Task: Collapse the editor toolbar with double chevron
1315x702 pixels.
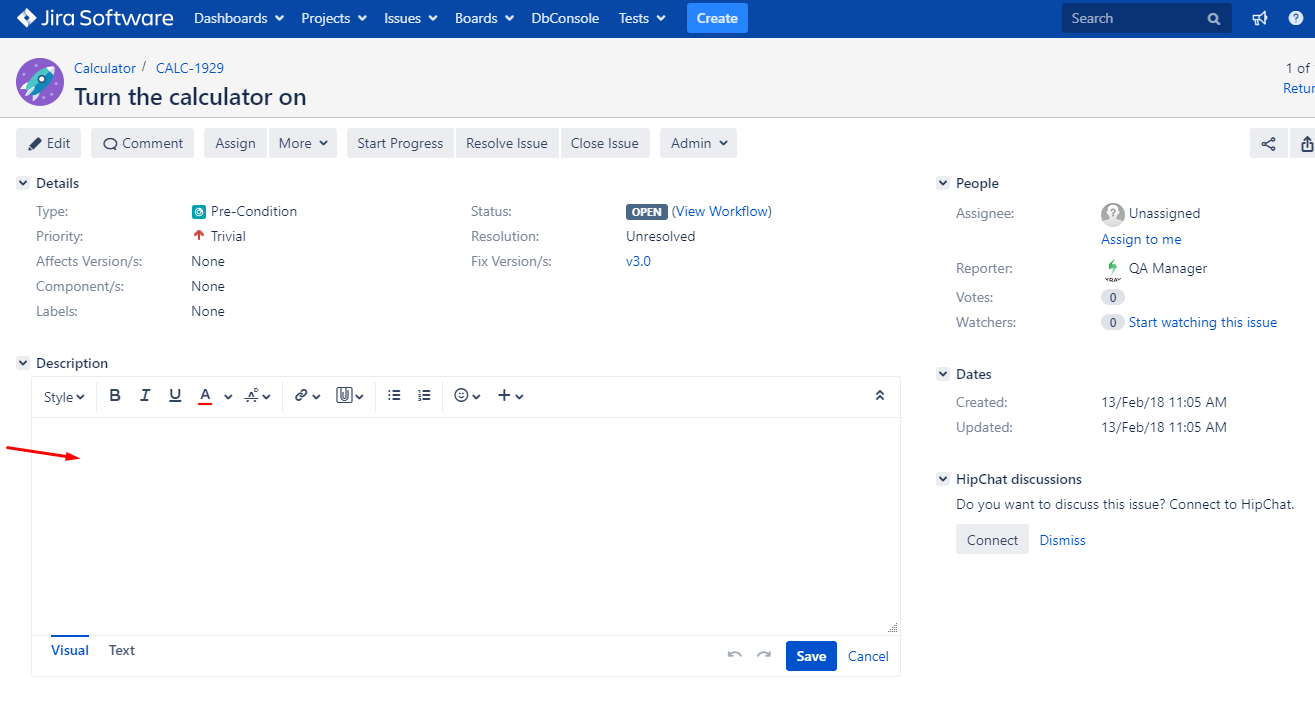Action: (880, 396)
